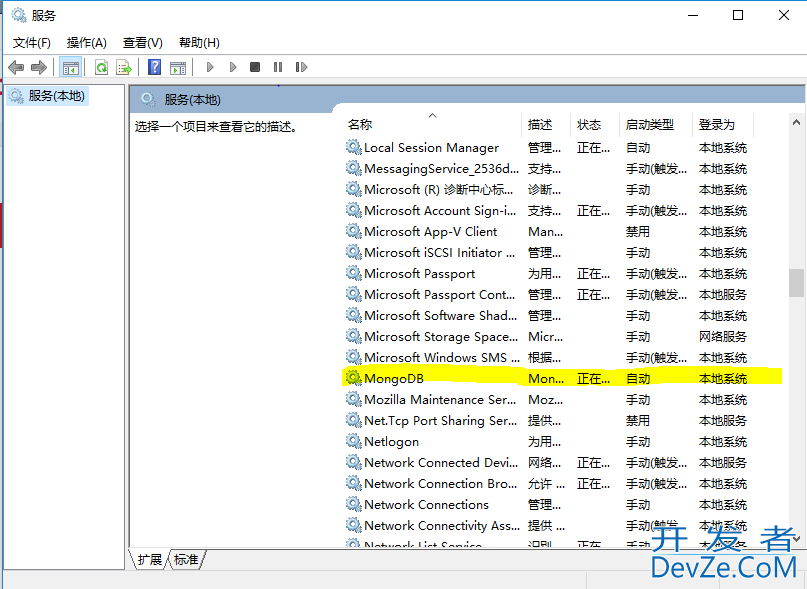Click the Forward arrow in the toolbar
Viewport: 807px width, 589px height.
tap(39, 67)
